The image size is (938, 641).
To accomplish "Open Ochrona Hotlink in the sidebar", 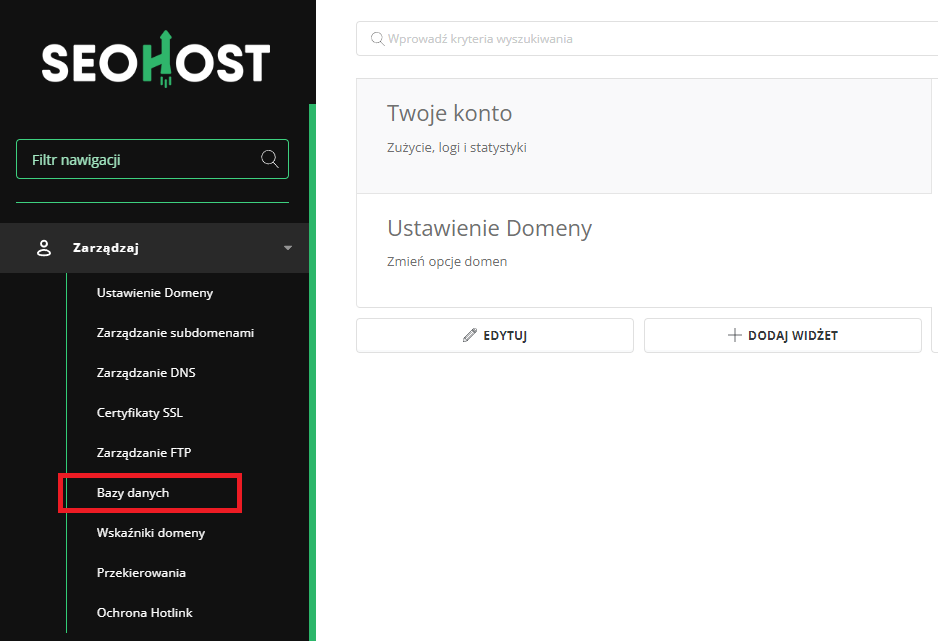I will click(145, 613).
